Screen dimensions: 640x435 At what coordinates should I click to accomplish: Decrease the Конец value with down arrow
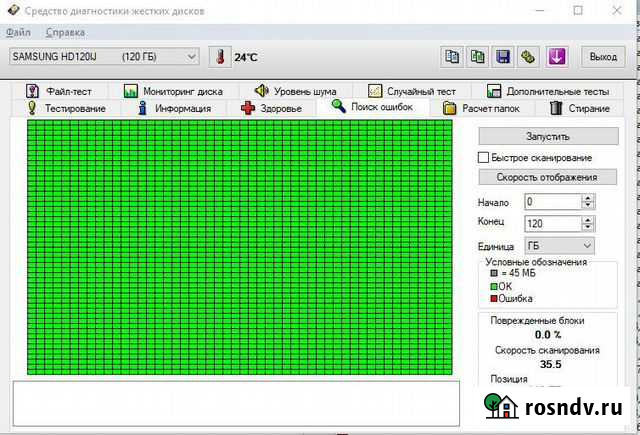coord(588,227)
